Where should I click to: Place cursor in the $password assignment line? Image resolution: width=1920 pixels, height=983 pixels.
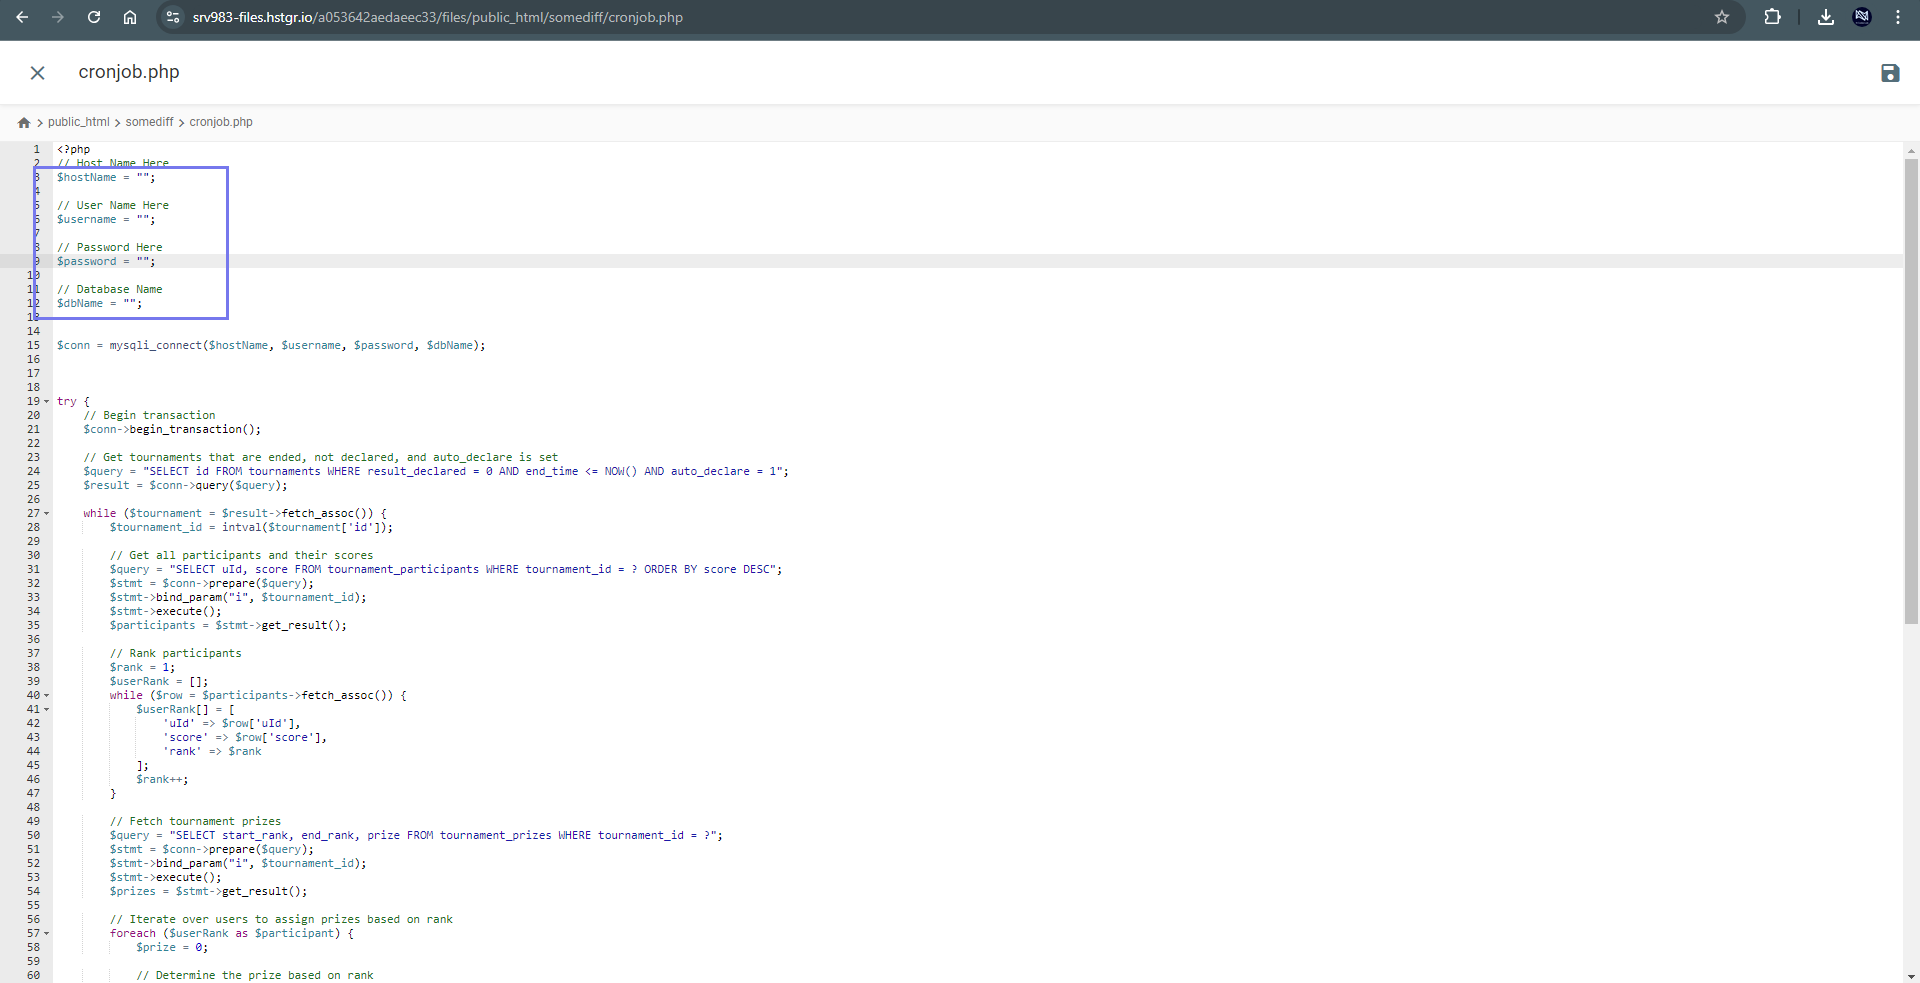pyautogui.click(x=106, y=262)
